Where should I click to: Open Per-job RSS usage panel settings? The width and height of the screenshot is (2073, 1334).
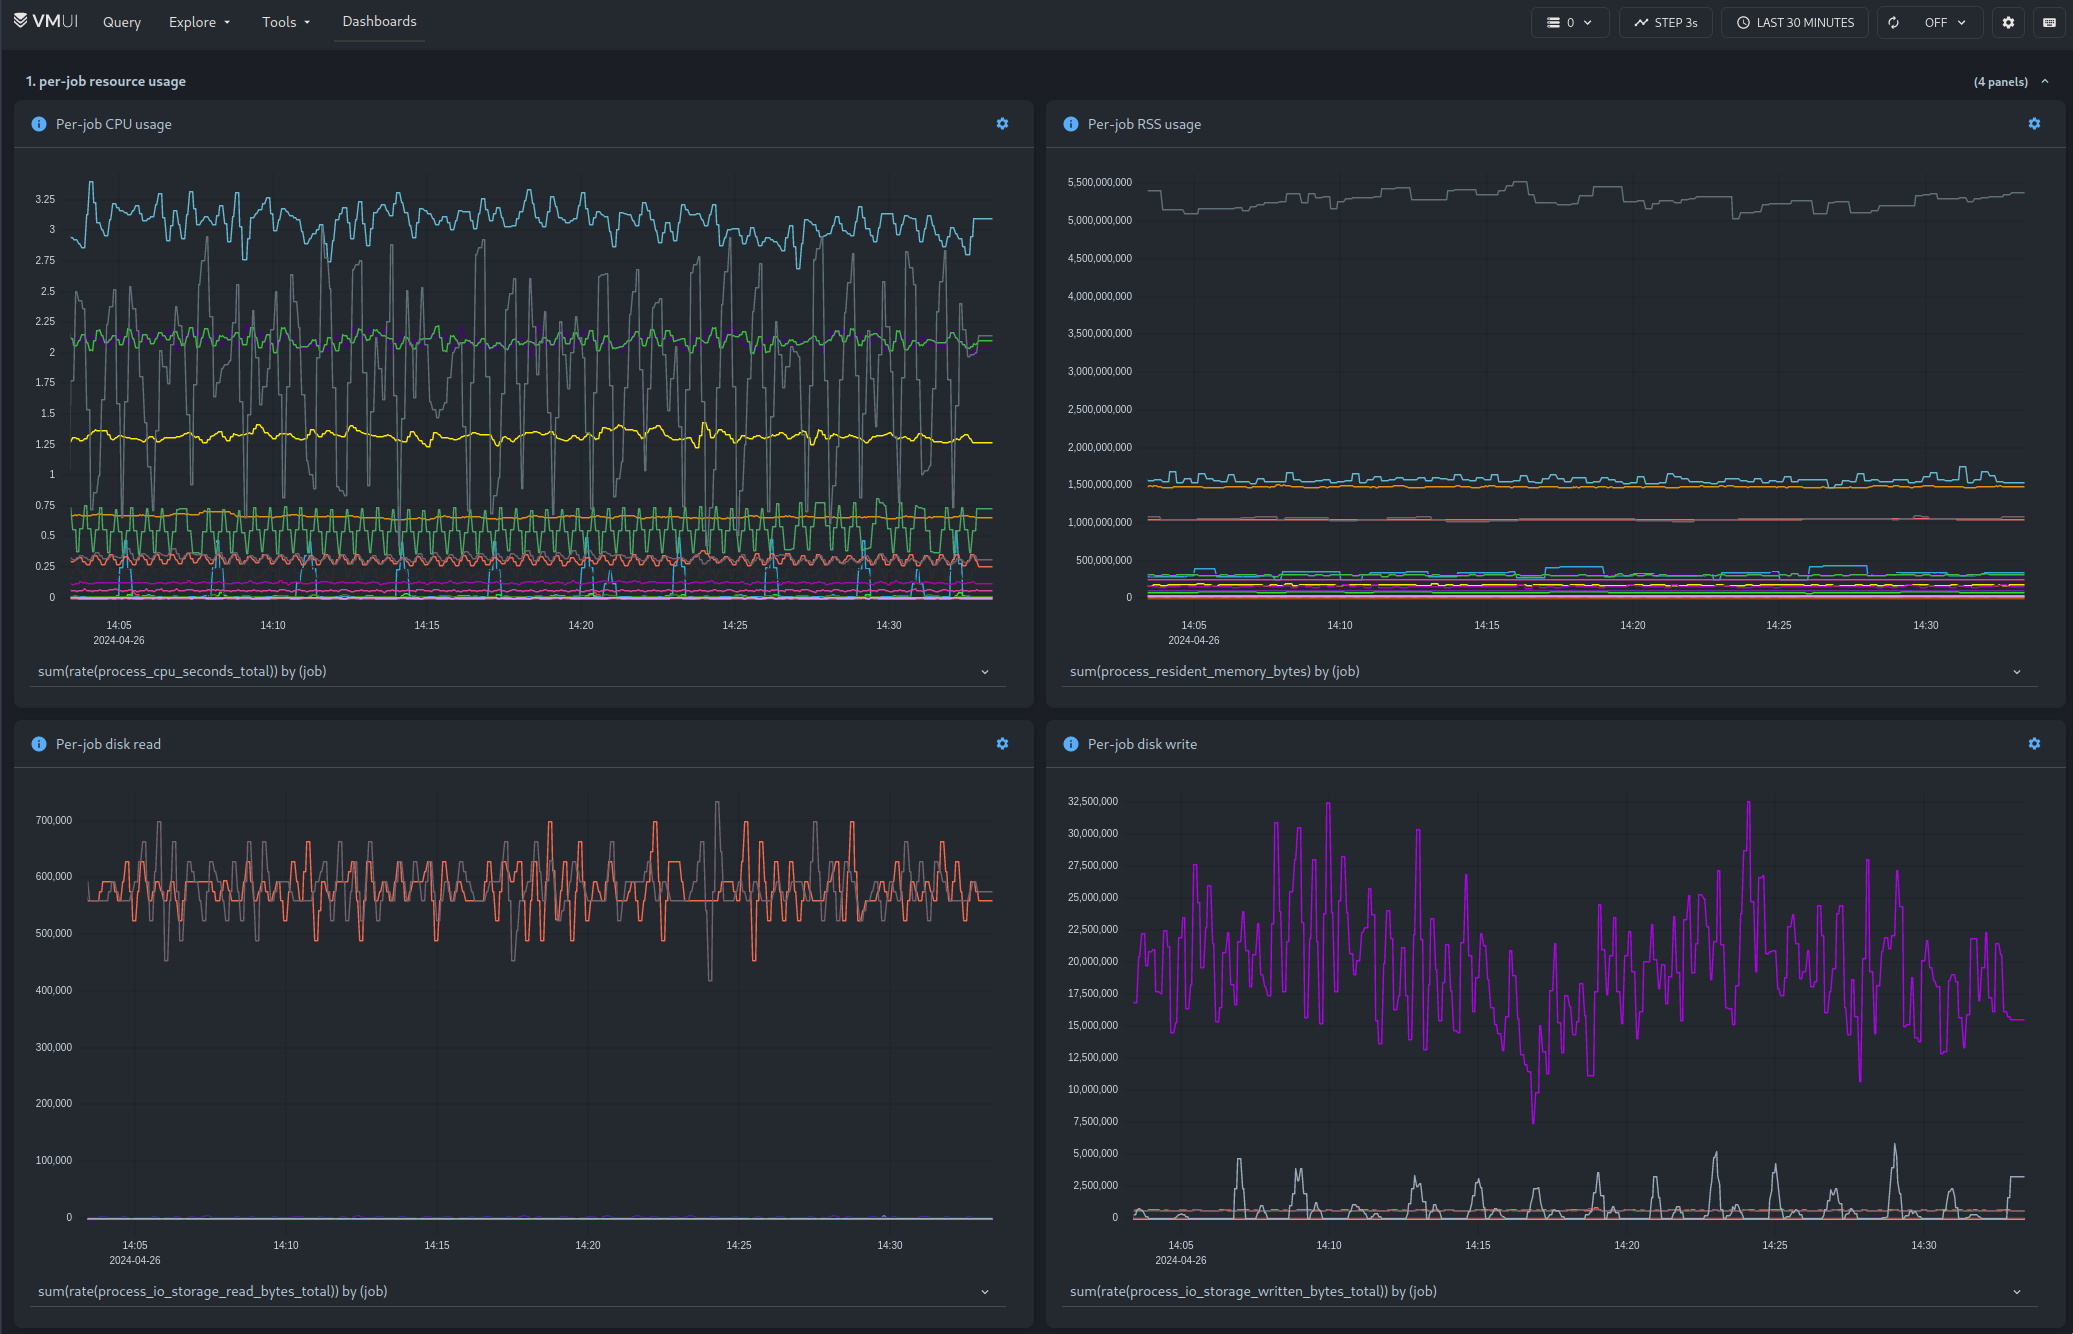click(2034, 124)
